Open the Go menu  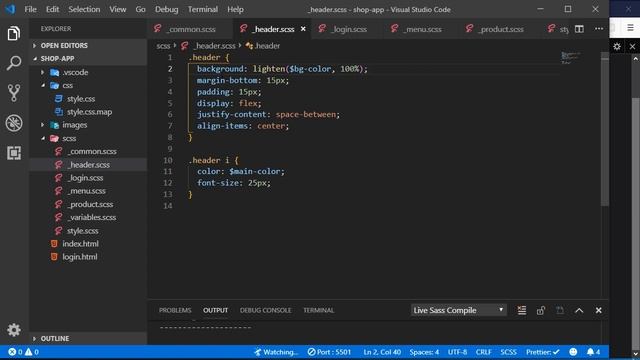140,9
